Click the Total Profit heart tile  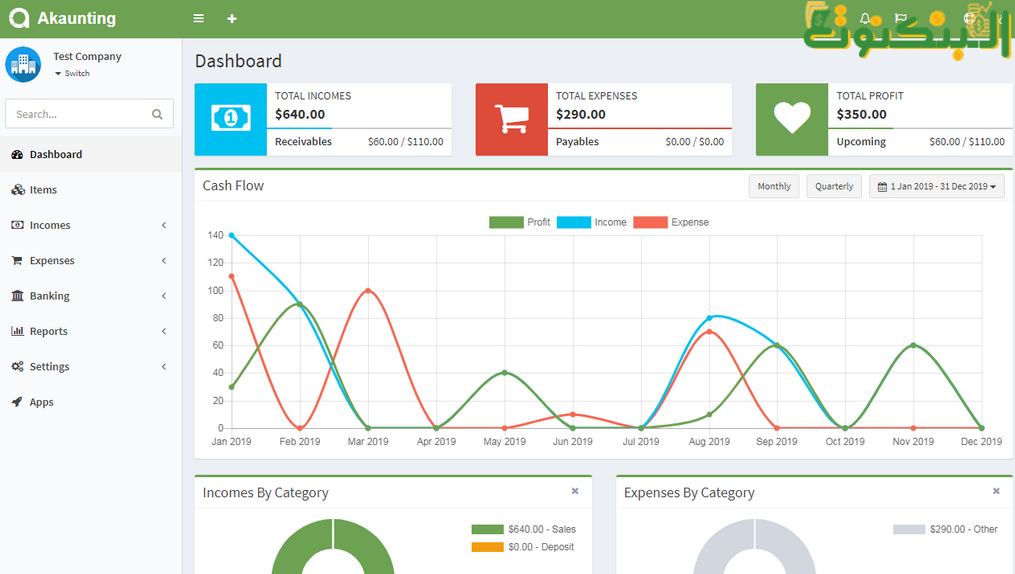tap(792, 119)
